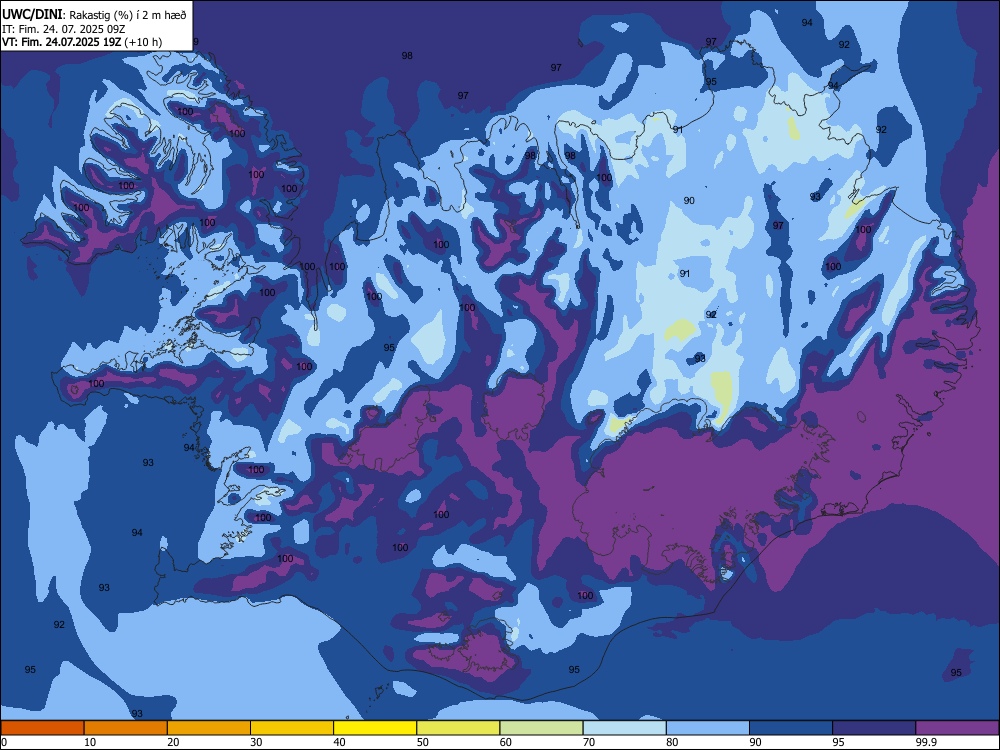Click the light green 60–70 legend swatch
The image size is (1000, 750).
pyautogui.click(x=541, y=728)
